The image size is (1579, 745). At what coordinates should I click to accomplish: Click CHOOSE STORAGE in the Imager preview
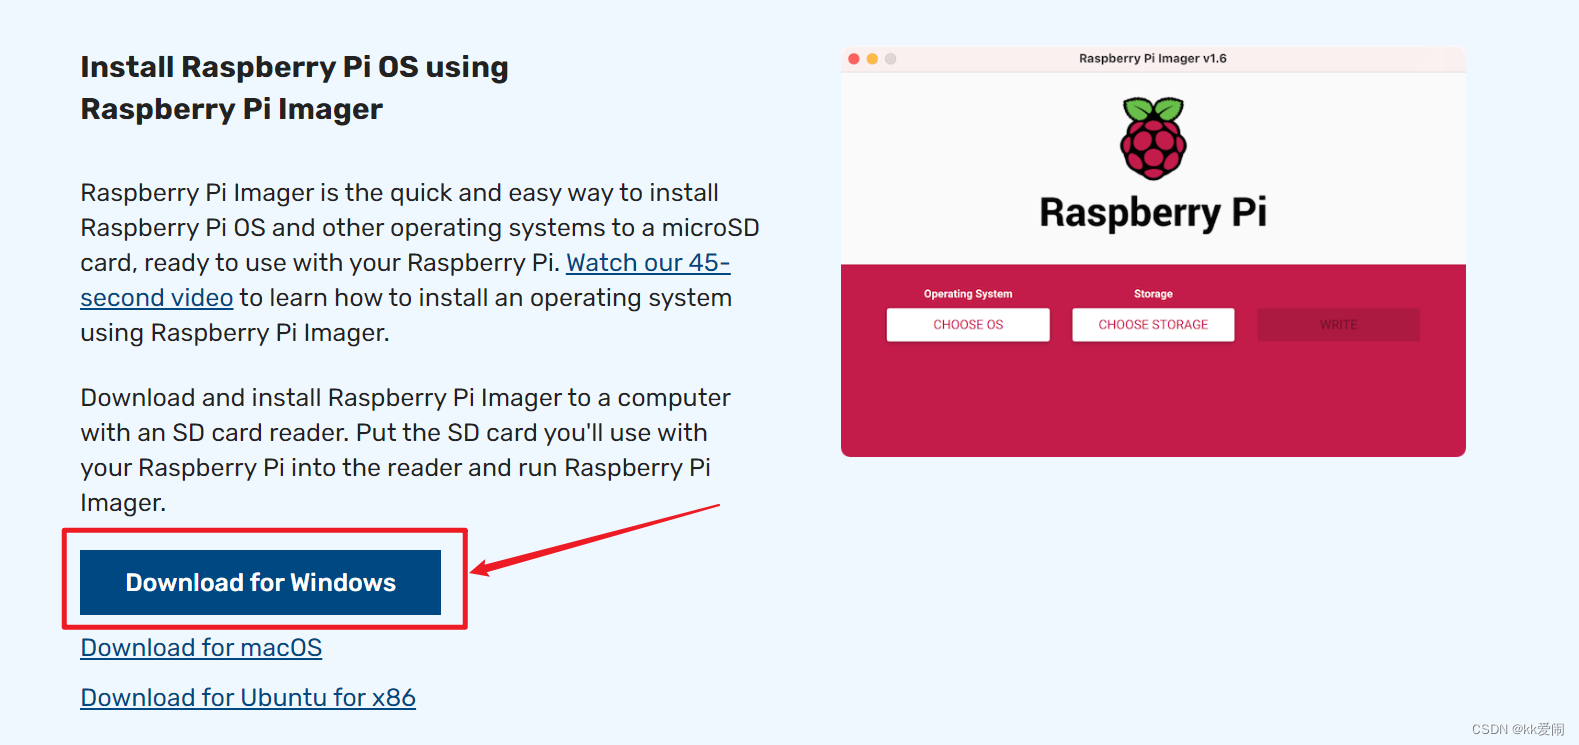pos(1153,325)
